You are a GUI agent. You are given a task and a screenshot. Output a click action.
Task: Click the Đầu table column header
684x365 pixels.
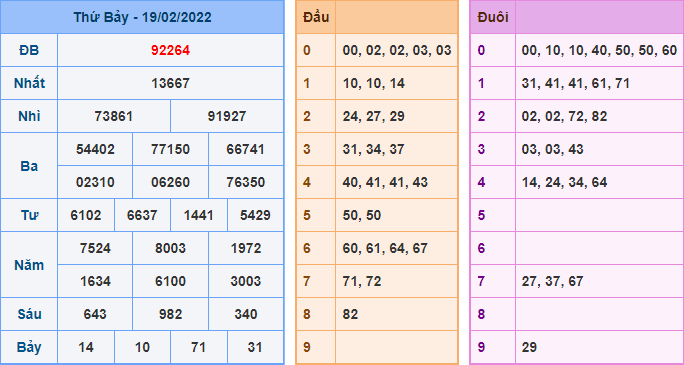coord(316,17)
